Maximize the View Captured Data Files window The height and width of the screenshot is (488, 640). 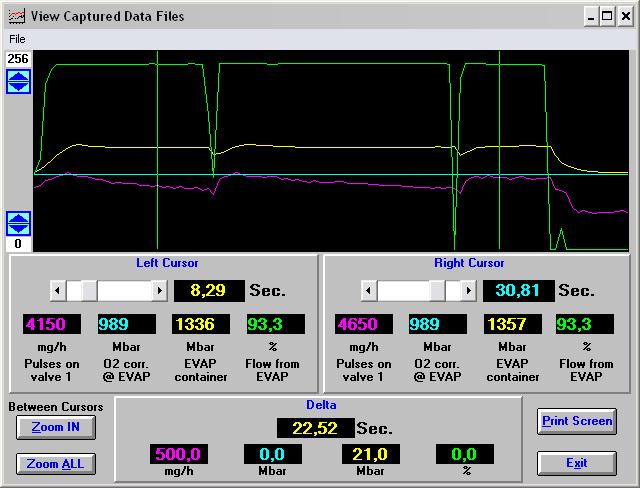607,17
